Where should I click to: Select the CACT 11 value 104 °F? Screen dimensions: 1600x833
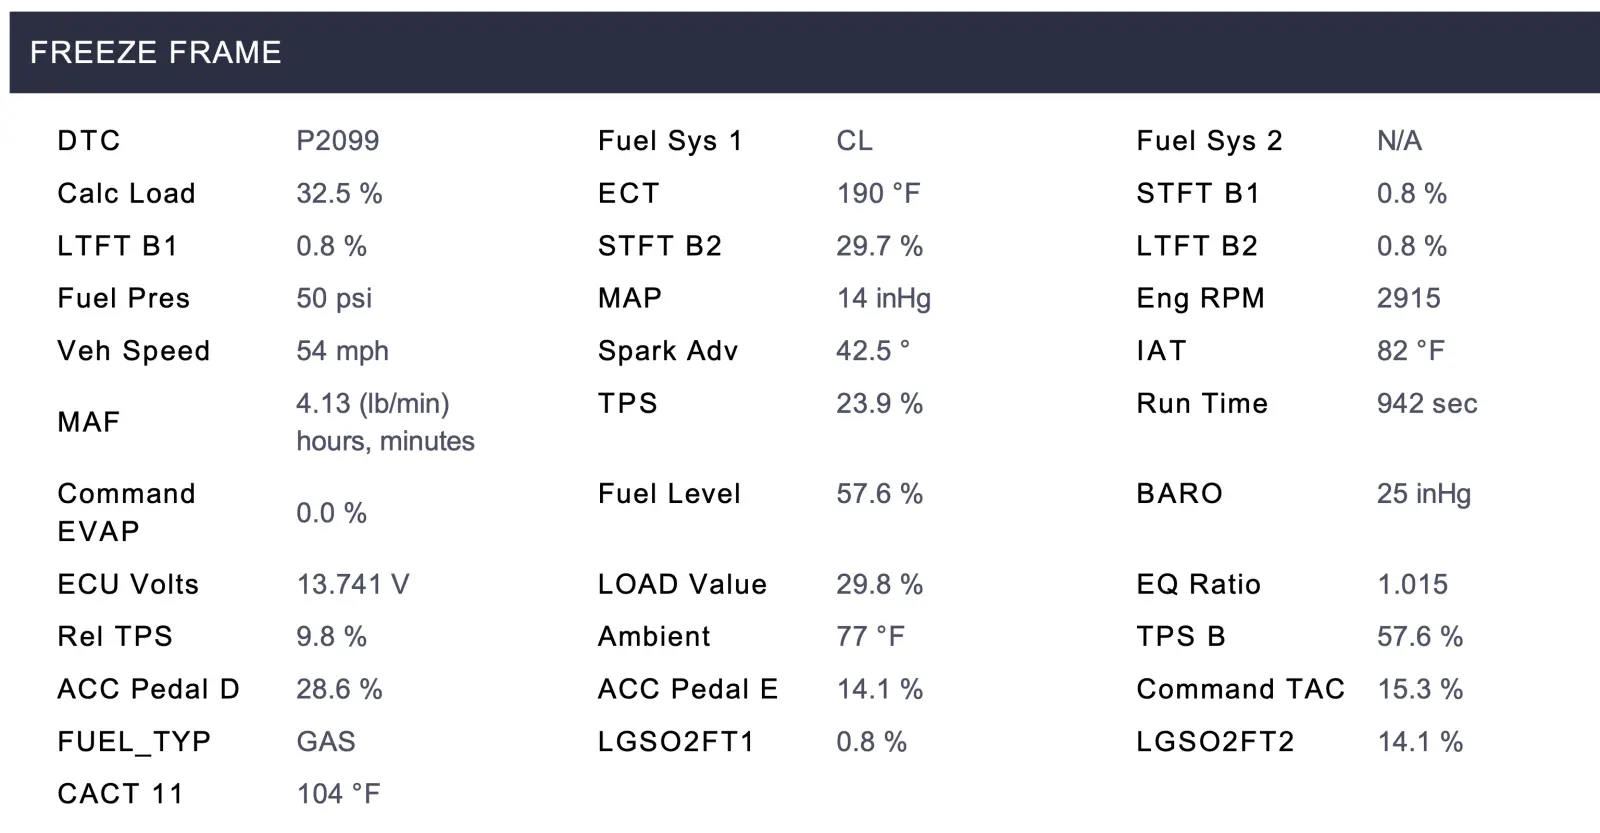338,794
